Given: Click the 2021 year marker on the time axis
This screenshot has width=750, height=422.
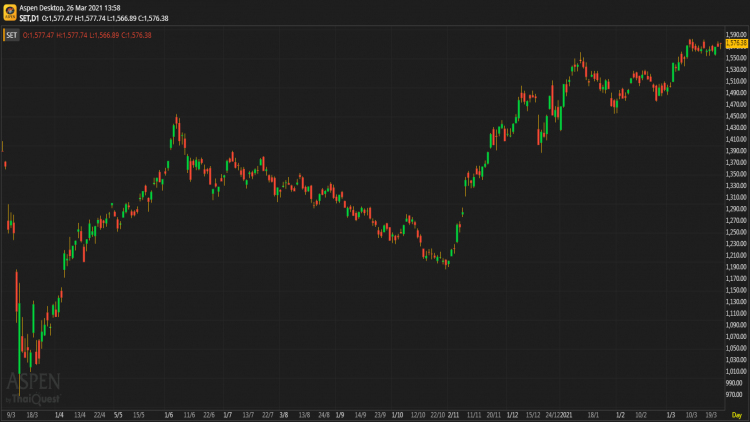Looking at the screenshot, I should pyautogui.click(x=565, y=414).
